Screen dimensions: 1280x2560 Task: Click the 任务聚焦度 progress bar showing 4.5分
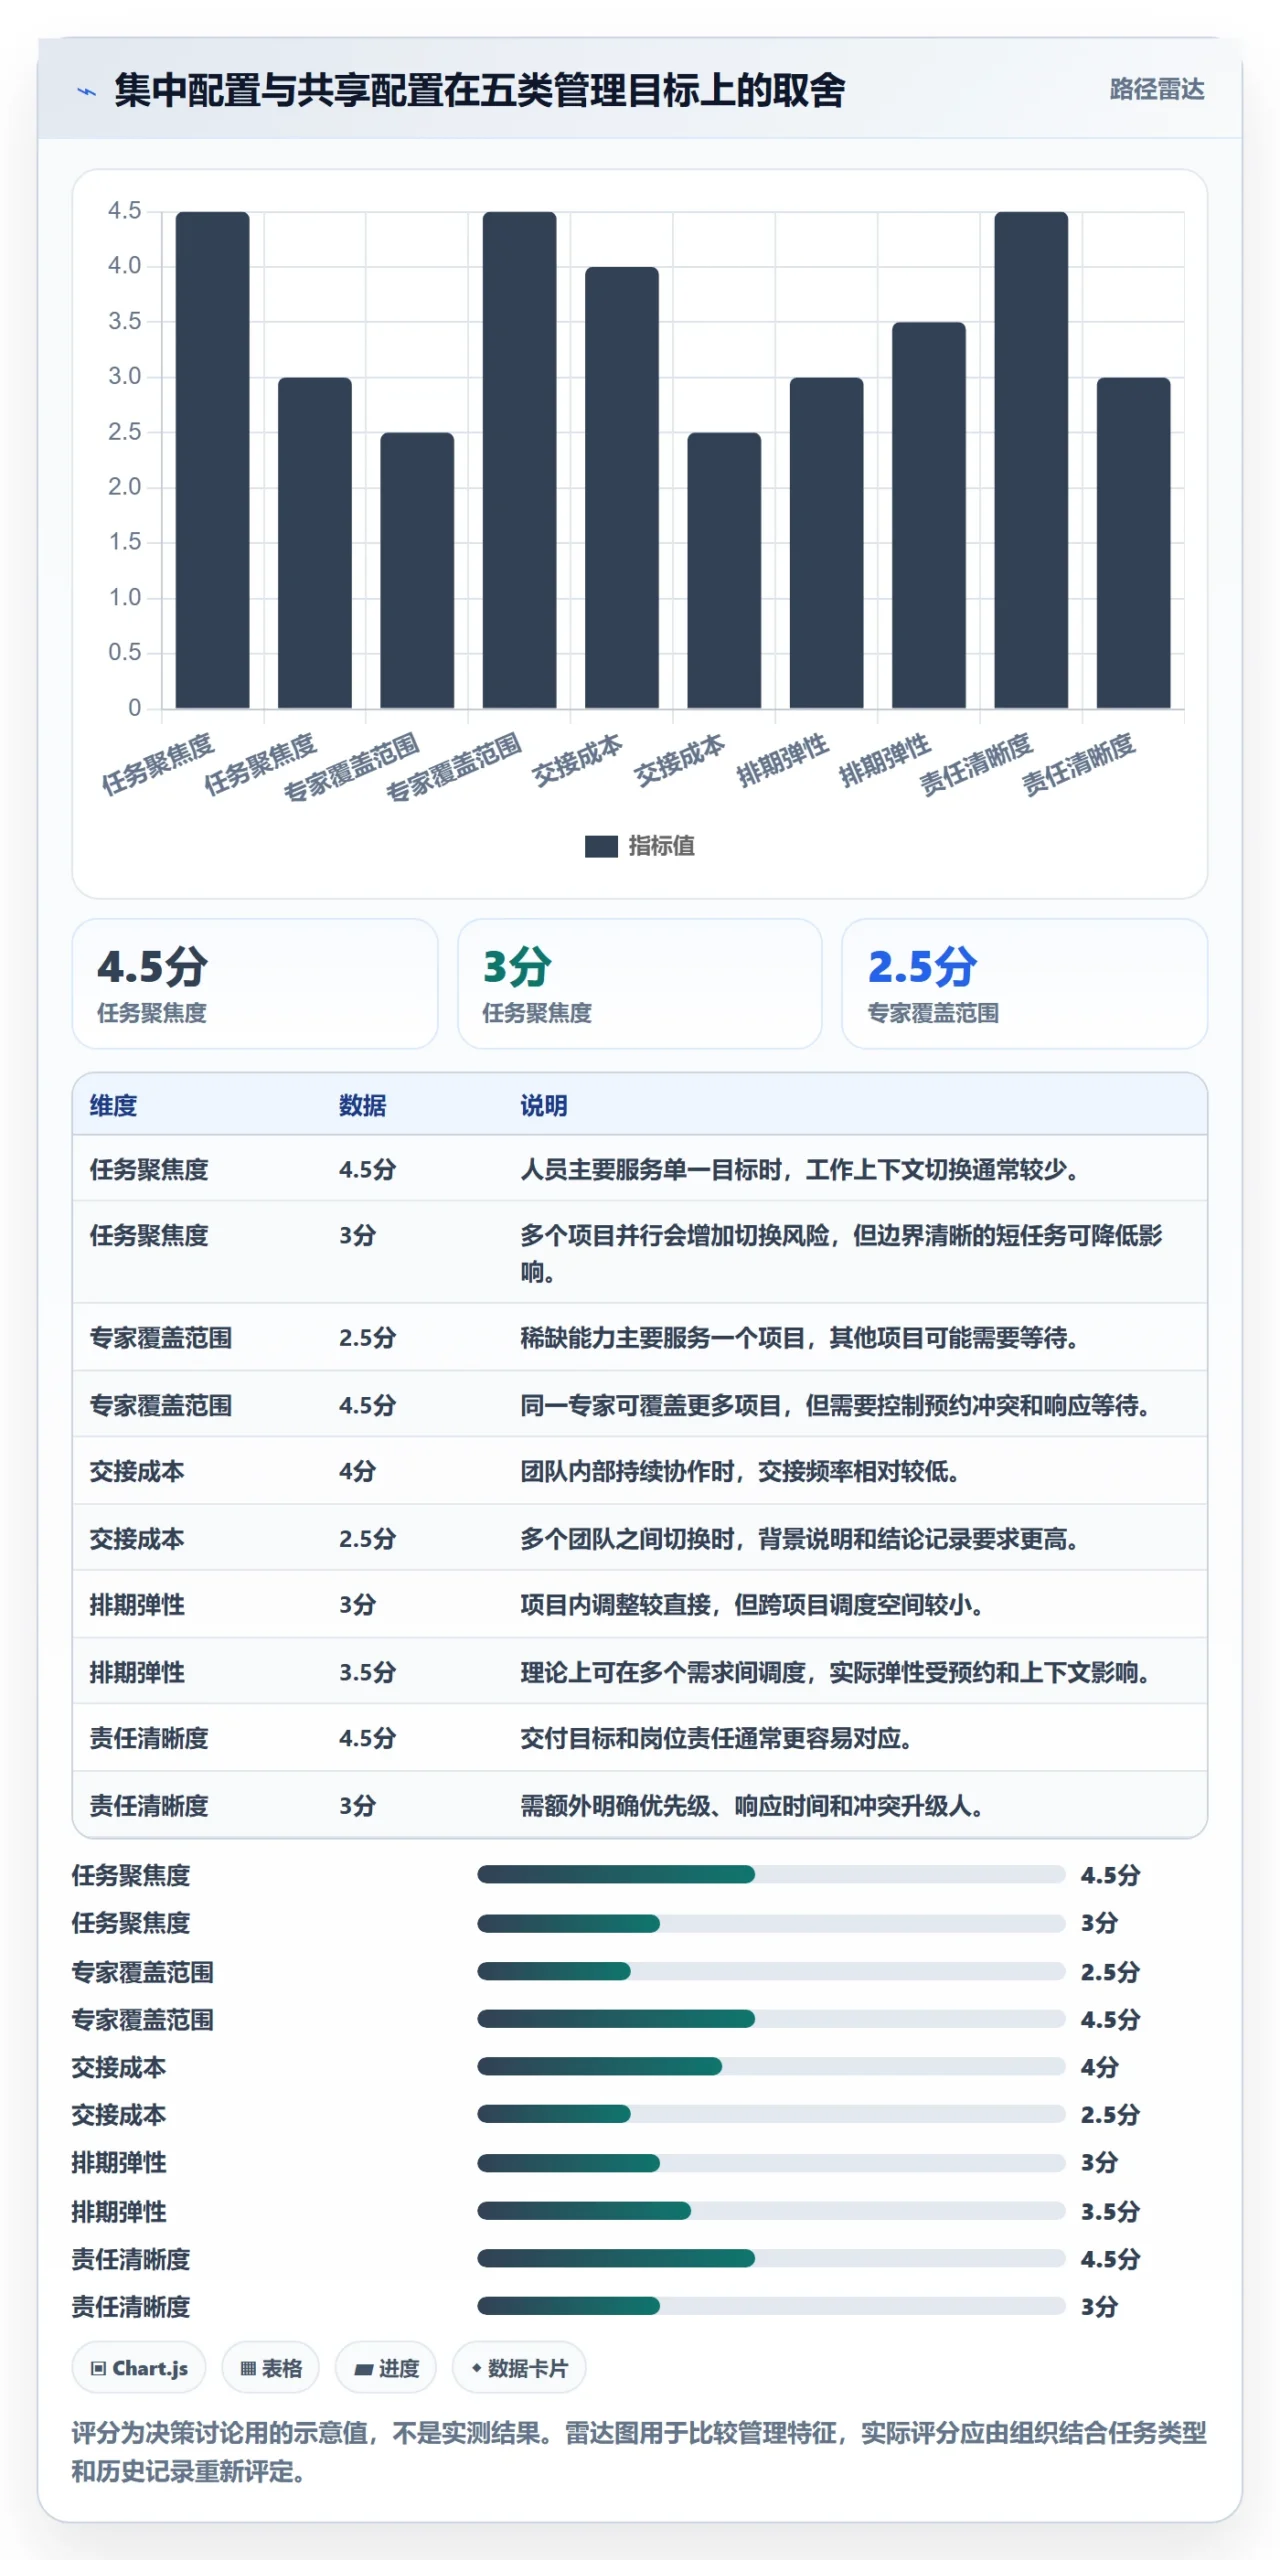[x=771, y=1874]
